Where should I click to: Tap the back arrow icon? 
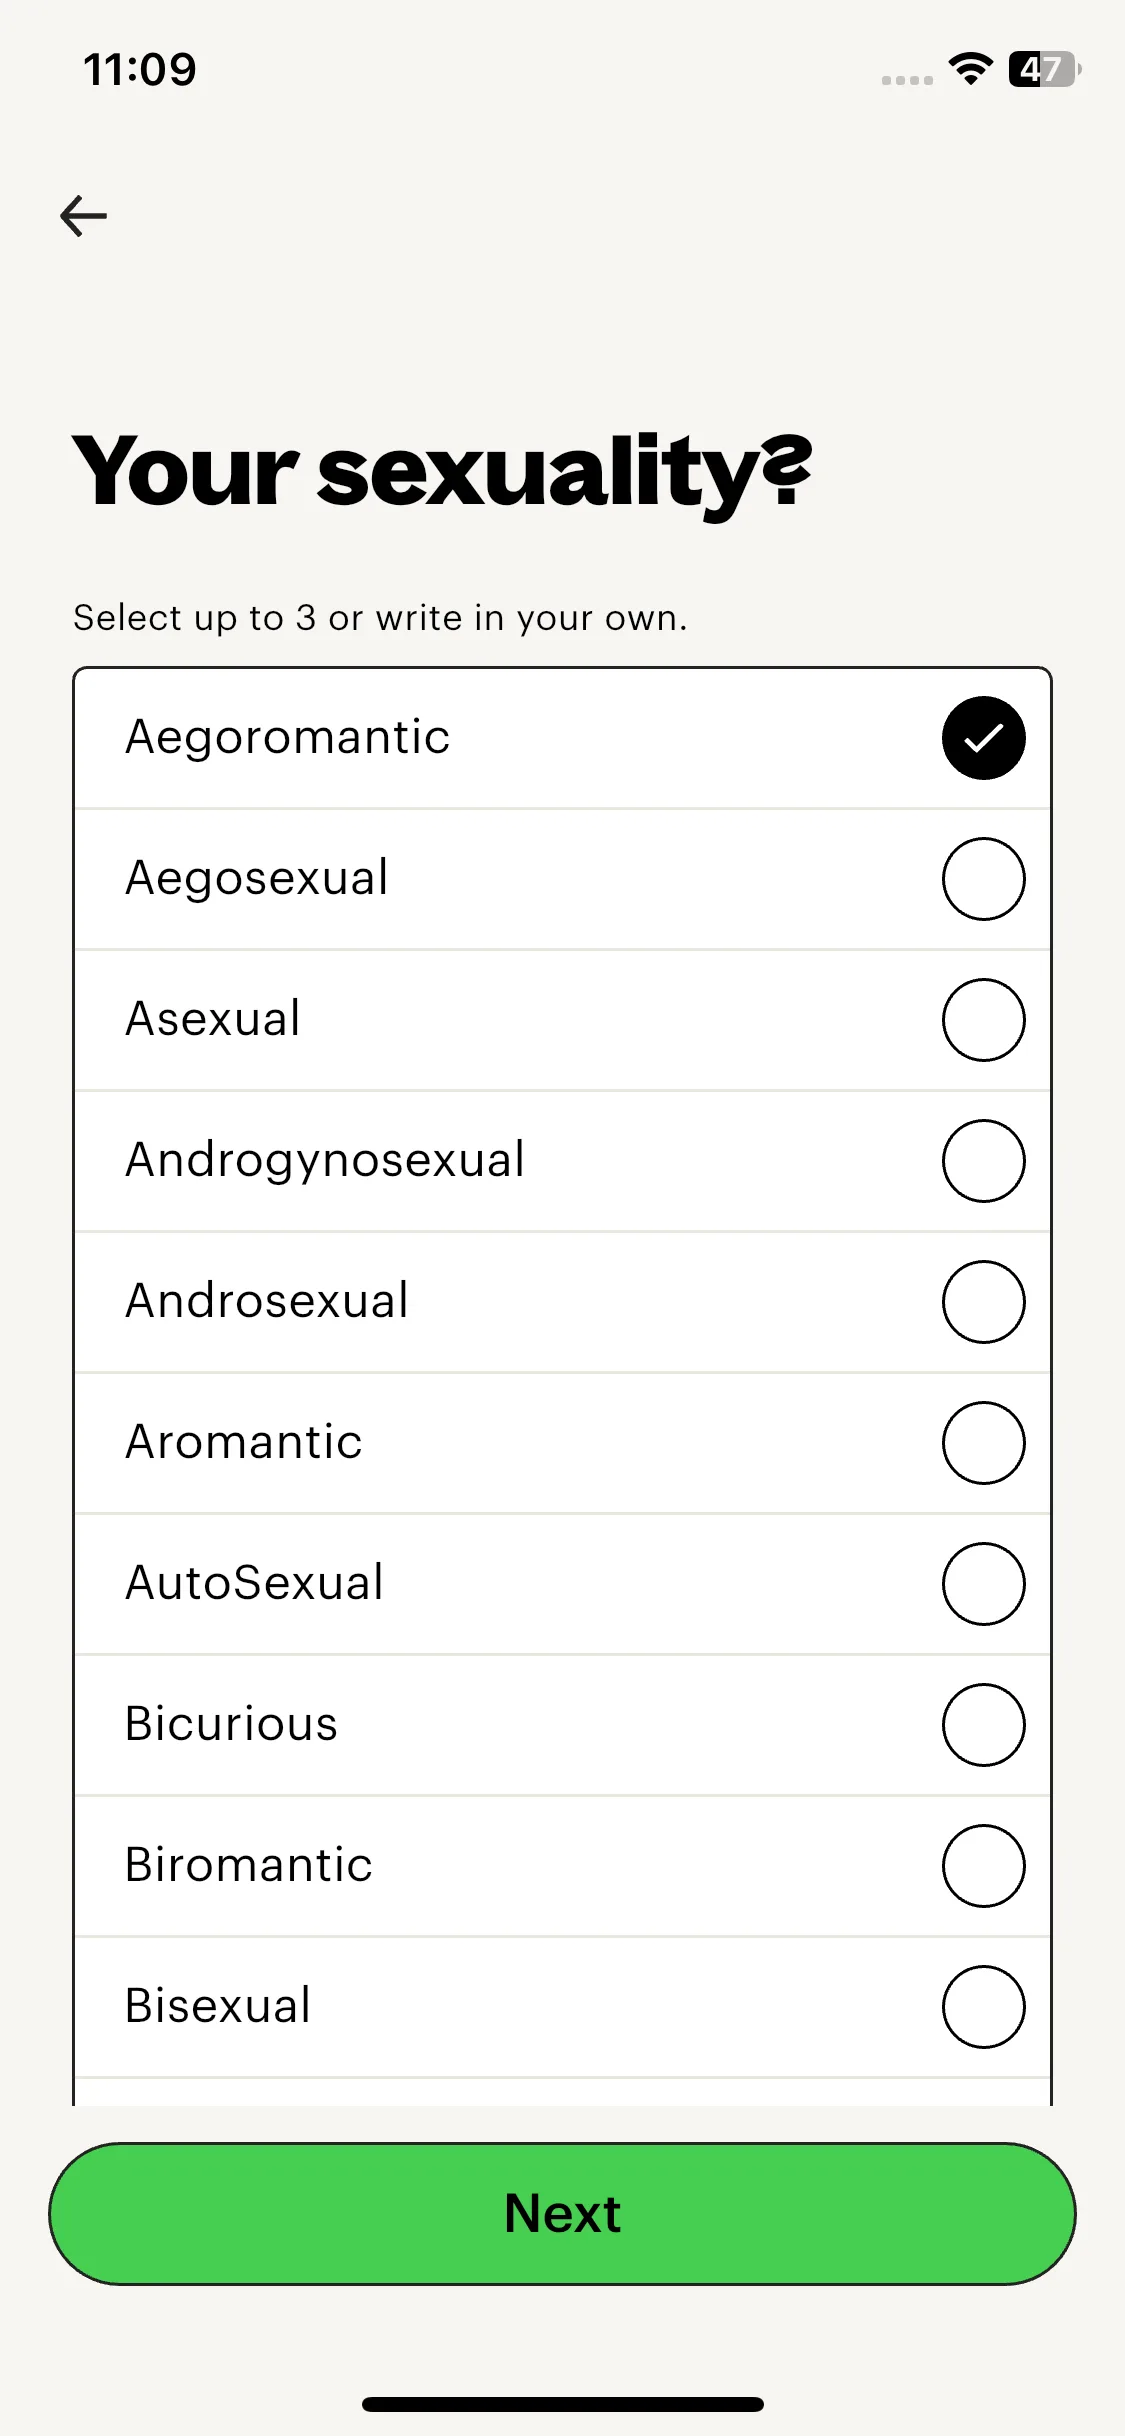pos(84,216)
